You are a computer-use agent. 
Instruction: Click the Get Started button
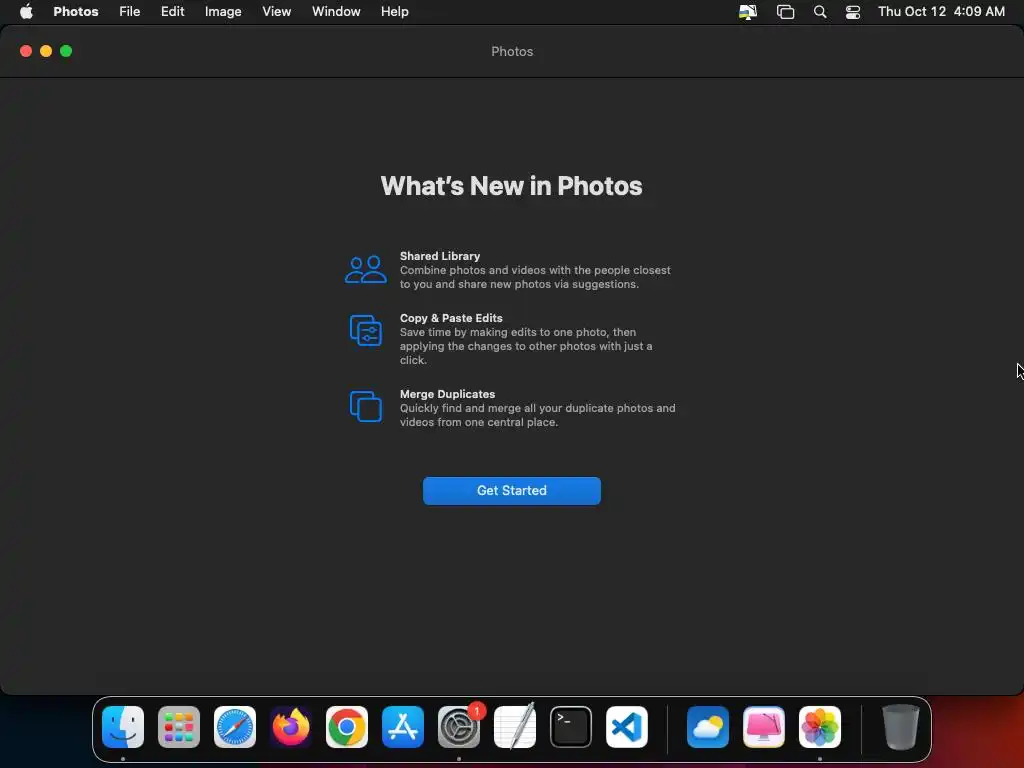pyautogui.click(x=511, y=490)
